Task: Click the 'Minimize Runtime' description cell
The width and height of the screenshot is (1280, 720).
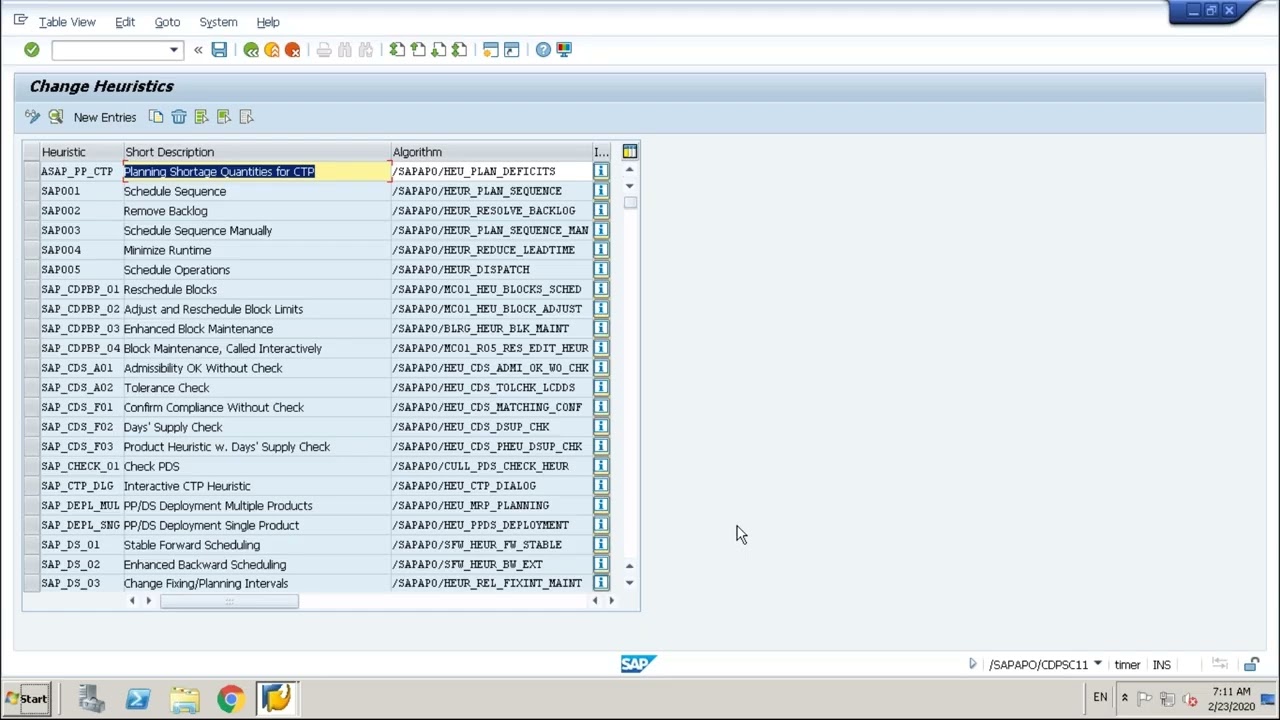Action: (256, 250)
